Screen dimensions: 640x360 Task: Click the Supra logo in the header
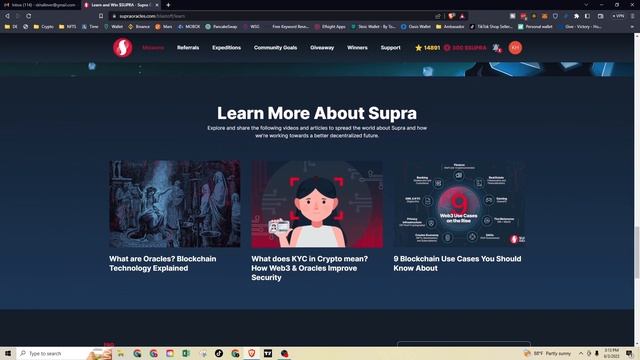tap(122, 48)
